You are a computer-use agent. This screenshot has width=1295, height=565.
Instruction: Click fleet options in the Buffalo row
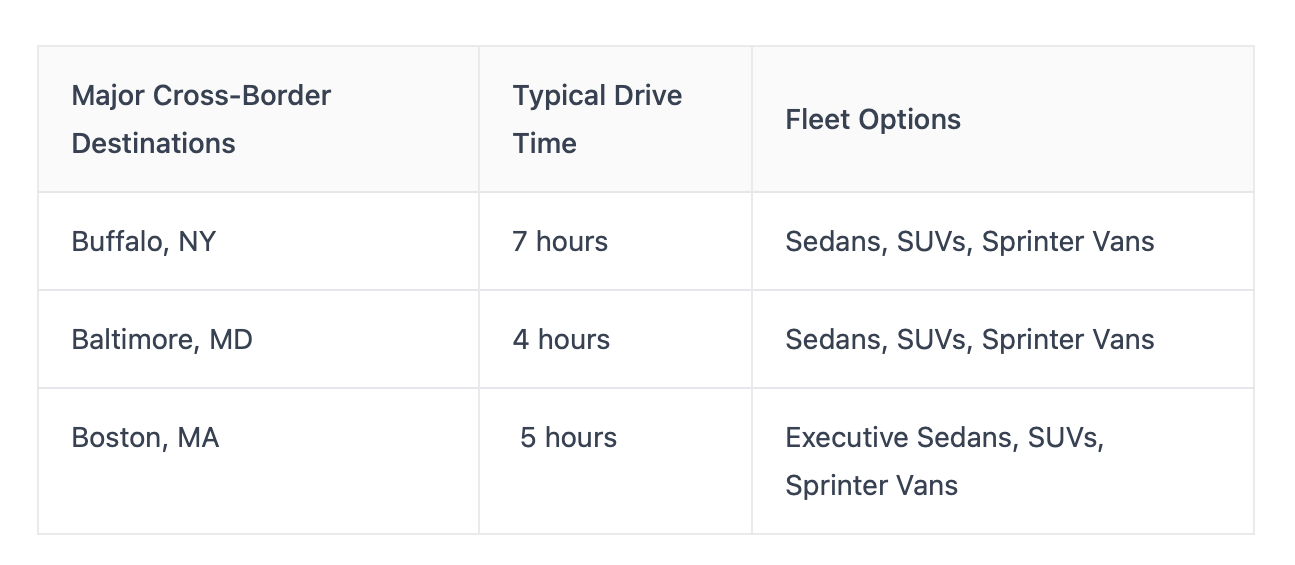969,241
